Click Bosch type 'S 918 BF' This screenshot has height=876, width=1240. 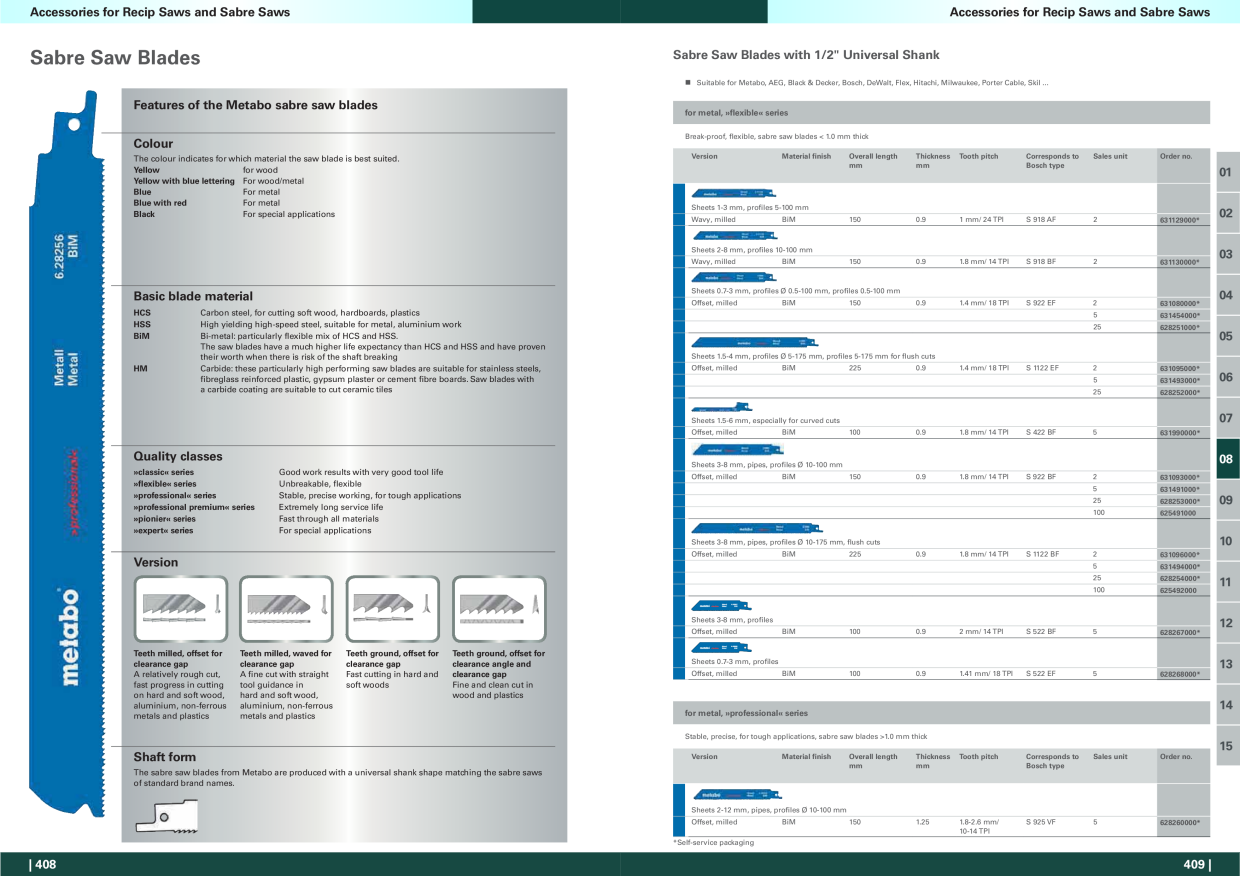point(1040,261)
